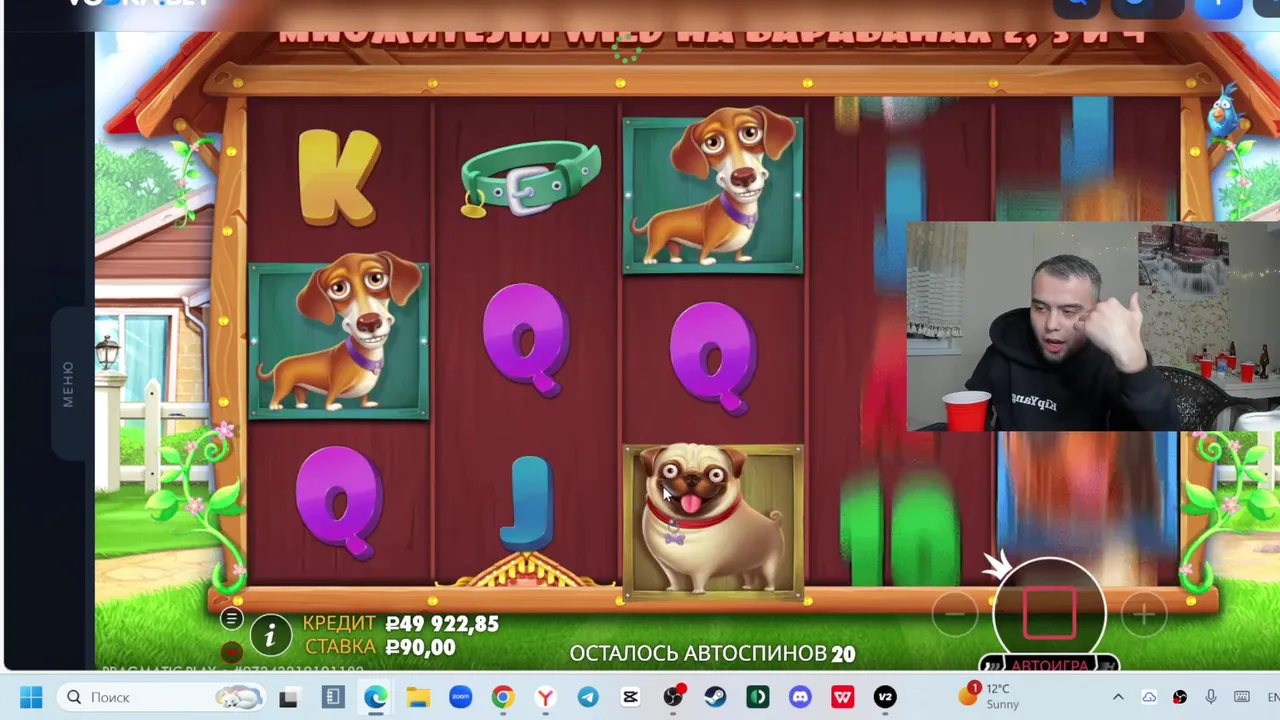Click the green collar symbol on the second reel
1280x720 pixels.
click(x=529, y=178)
